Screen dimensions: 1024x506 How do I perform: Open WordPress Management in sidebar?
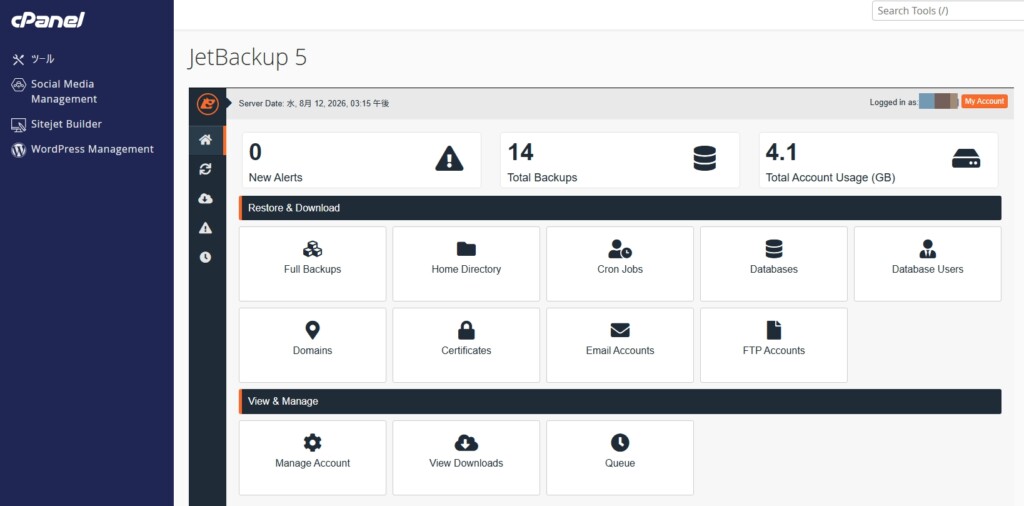coord(92,150)
